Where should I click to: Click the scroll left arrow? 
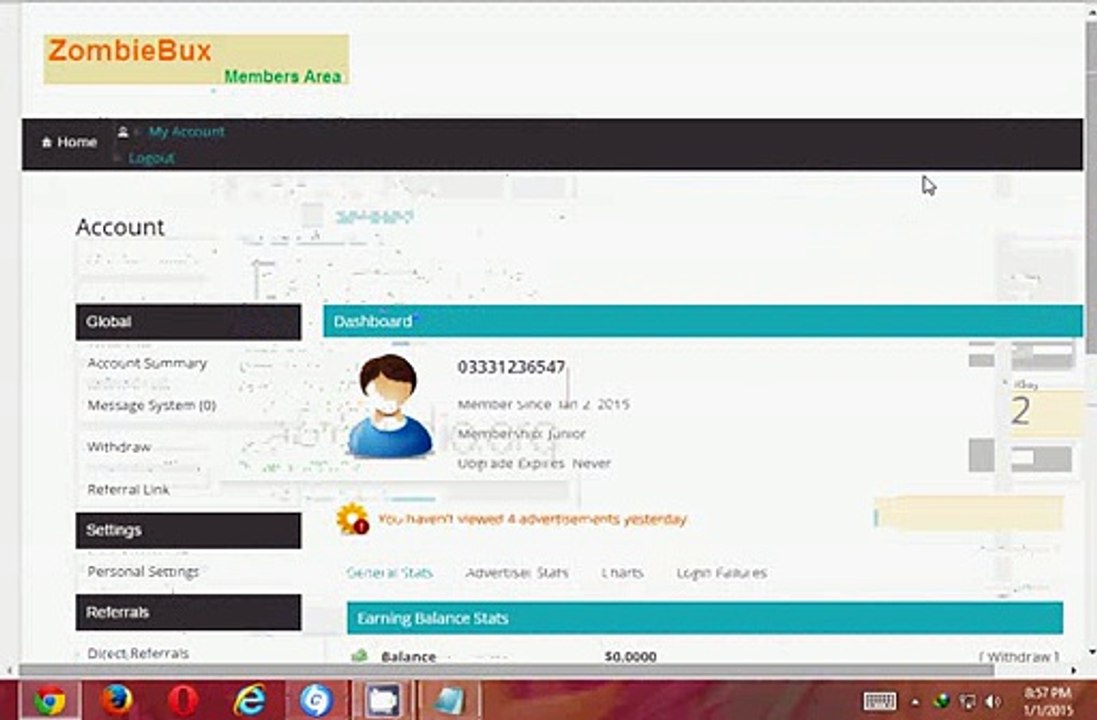pos(8,671)
